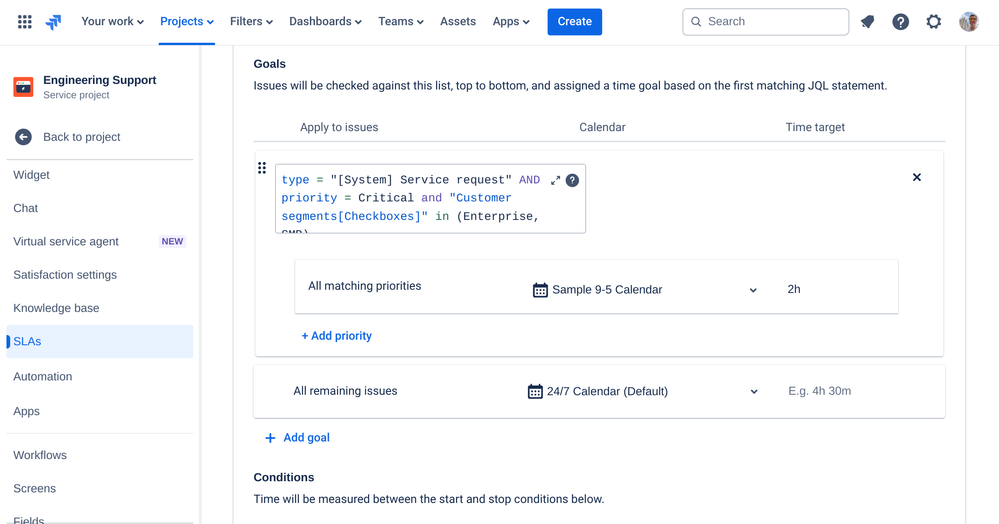
Task: Expand the Projects menu
Action: pos(187,22)
